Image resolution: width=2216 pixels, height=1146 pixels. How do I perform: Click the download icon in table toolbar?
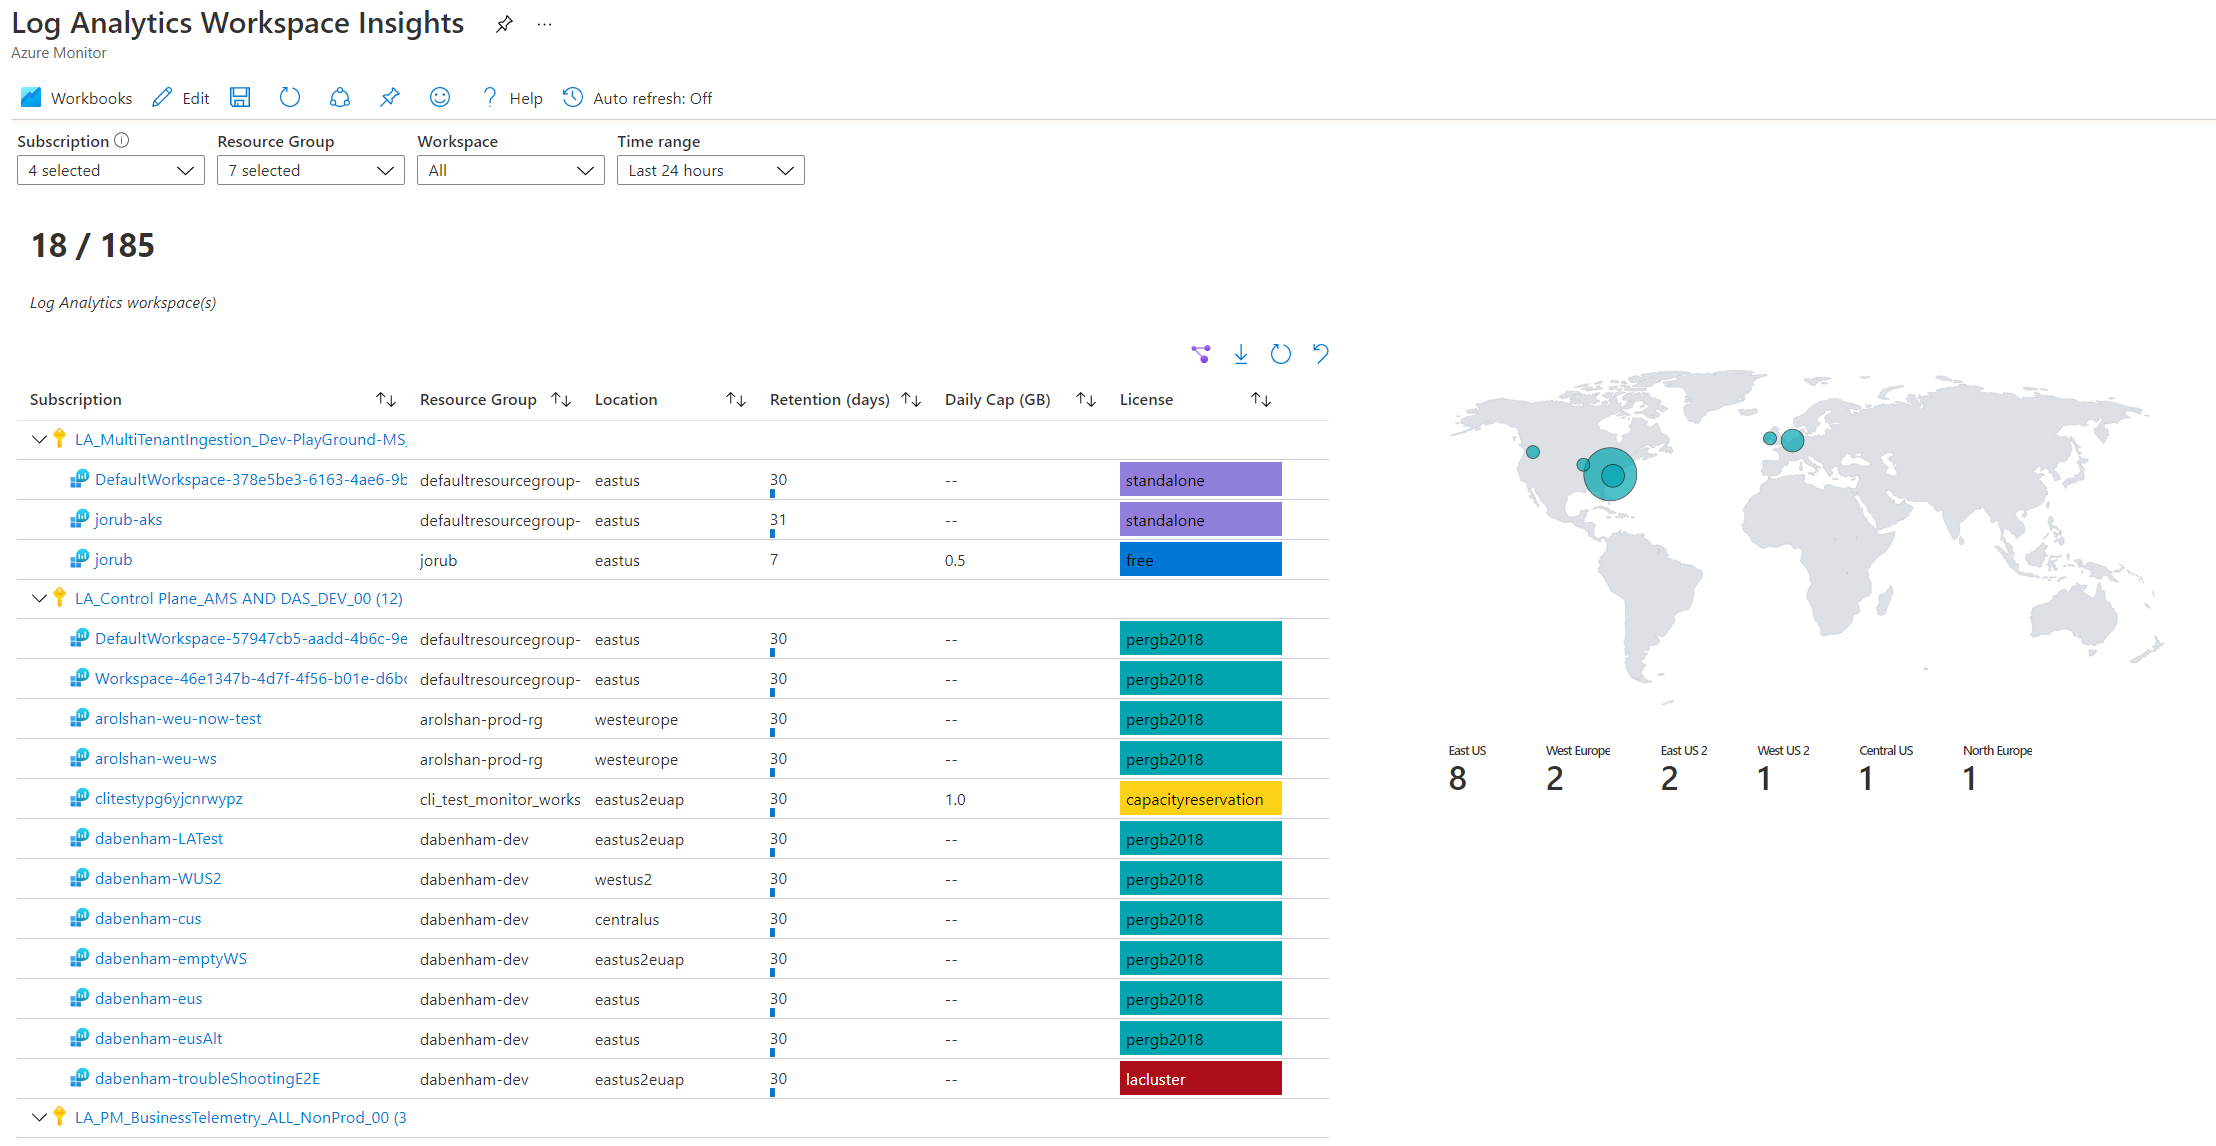click(1241, 355)
